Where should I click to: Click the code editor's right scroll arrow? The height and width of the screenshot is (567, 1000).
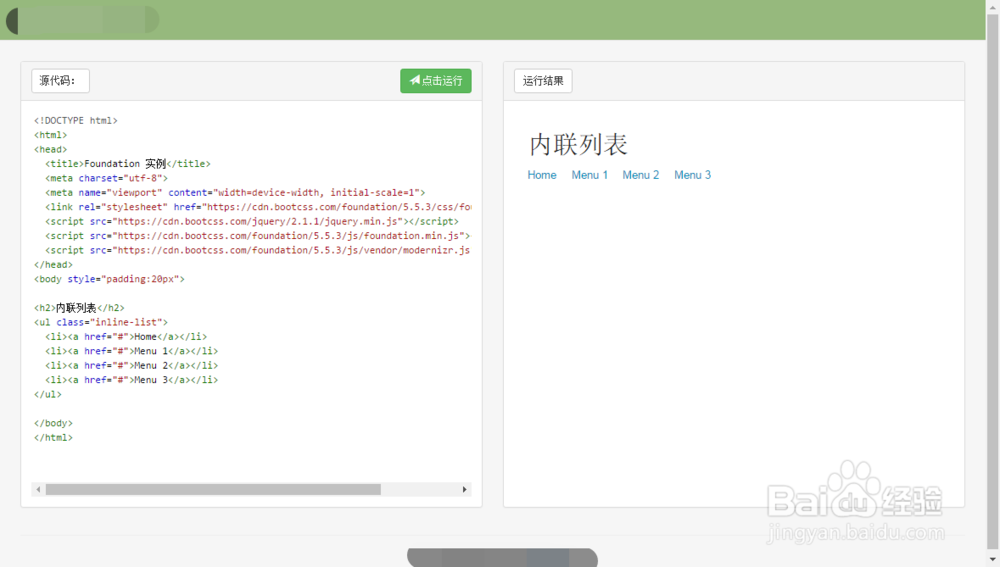464,489
